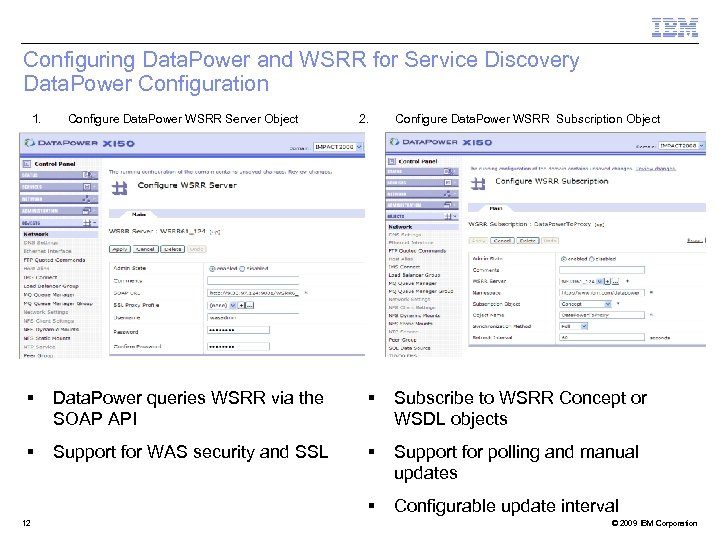Image resolution: width=720 pixels, height=540 pixels.
Task: Click plus button beside SSL Proxy Profile
Action: click(x=242, y=305)
